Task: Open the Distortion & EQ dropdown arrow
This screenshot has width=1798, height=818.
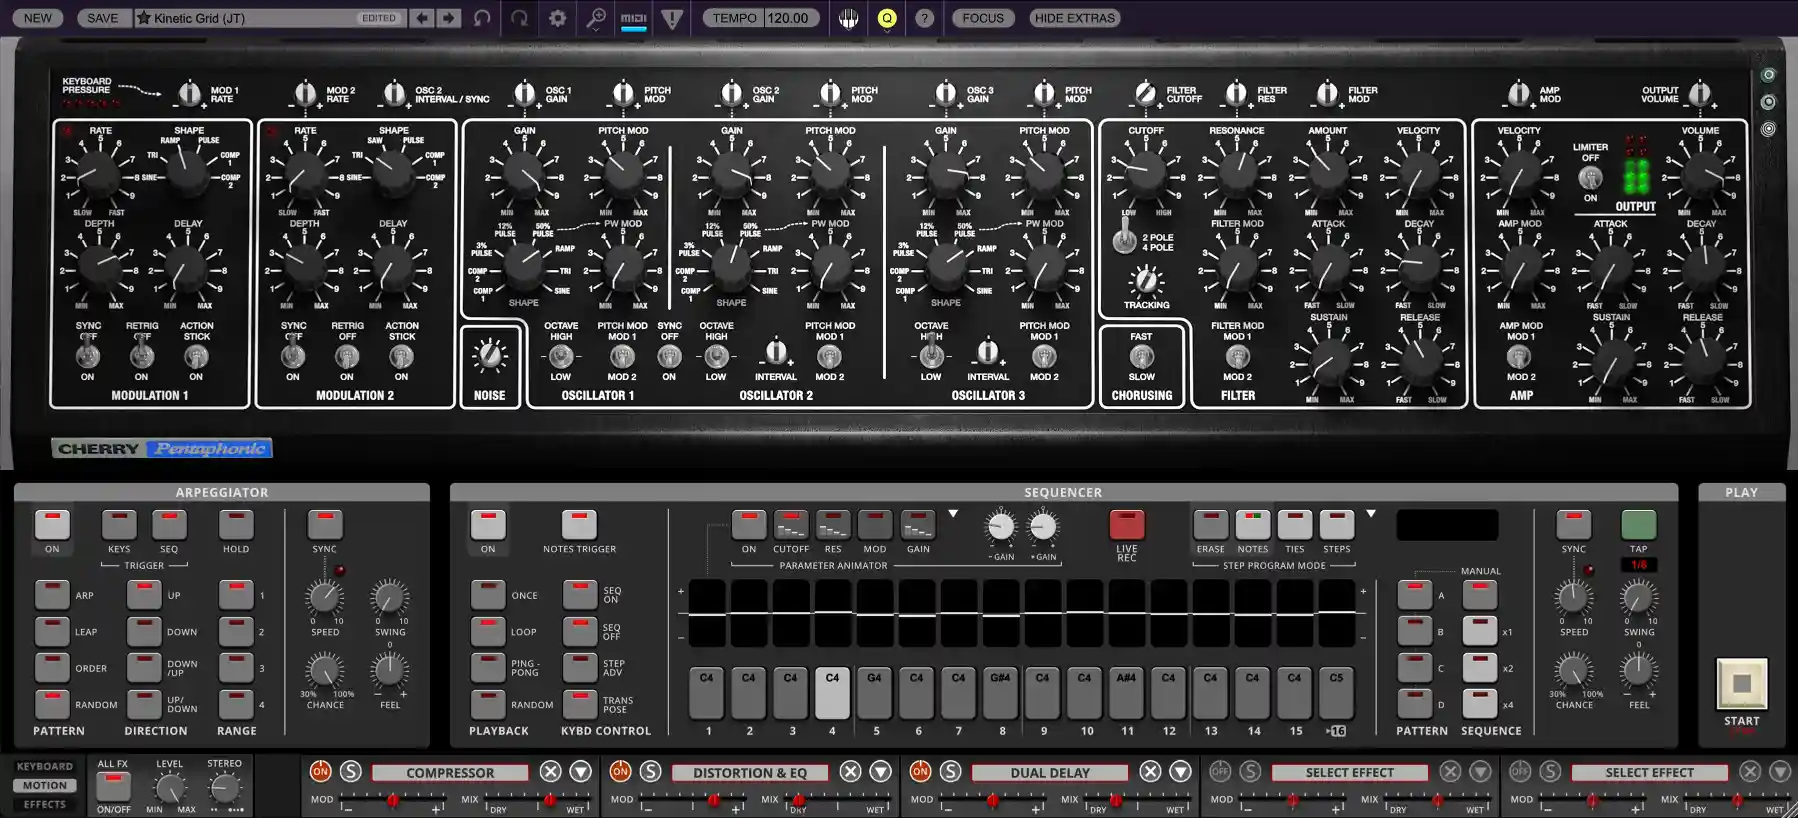Action: click(x=880, y=771)
